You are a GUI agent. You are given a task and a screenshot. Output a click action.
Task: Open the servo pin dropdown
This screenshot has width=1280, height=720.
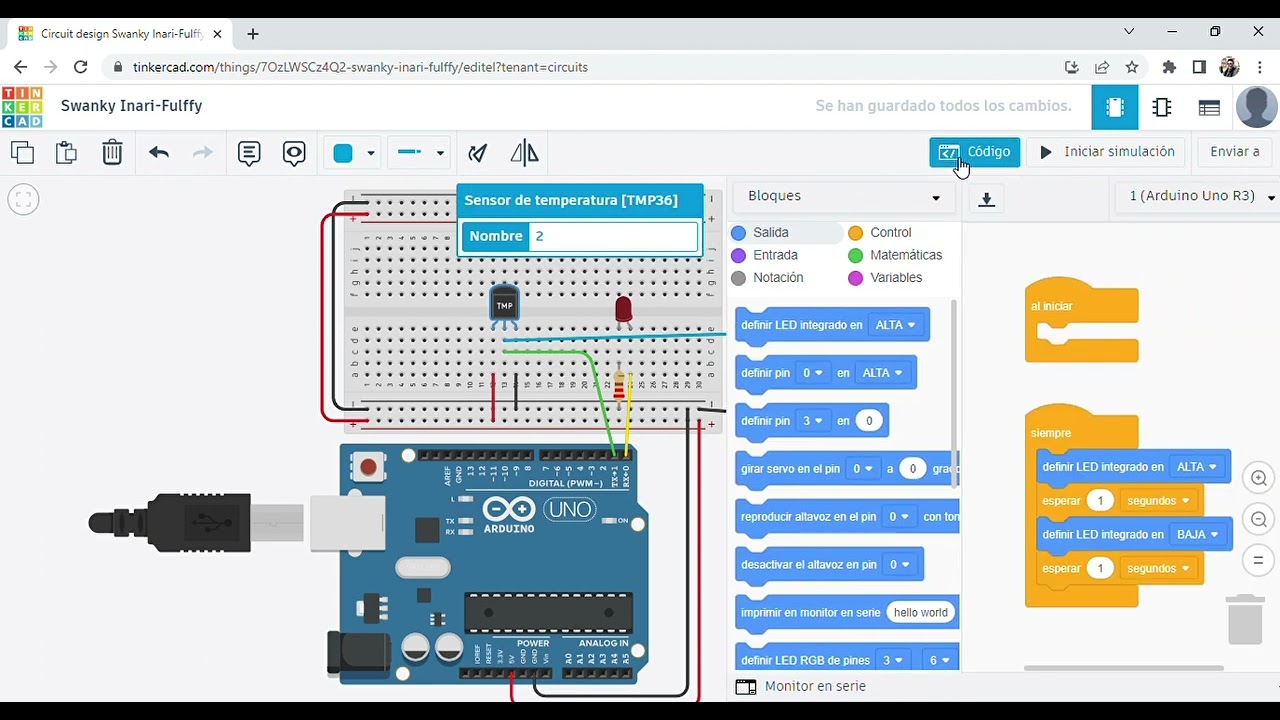[x=863, y=469]
